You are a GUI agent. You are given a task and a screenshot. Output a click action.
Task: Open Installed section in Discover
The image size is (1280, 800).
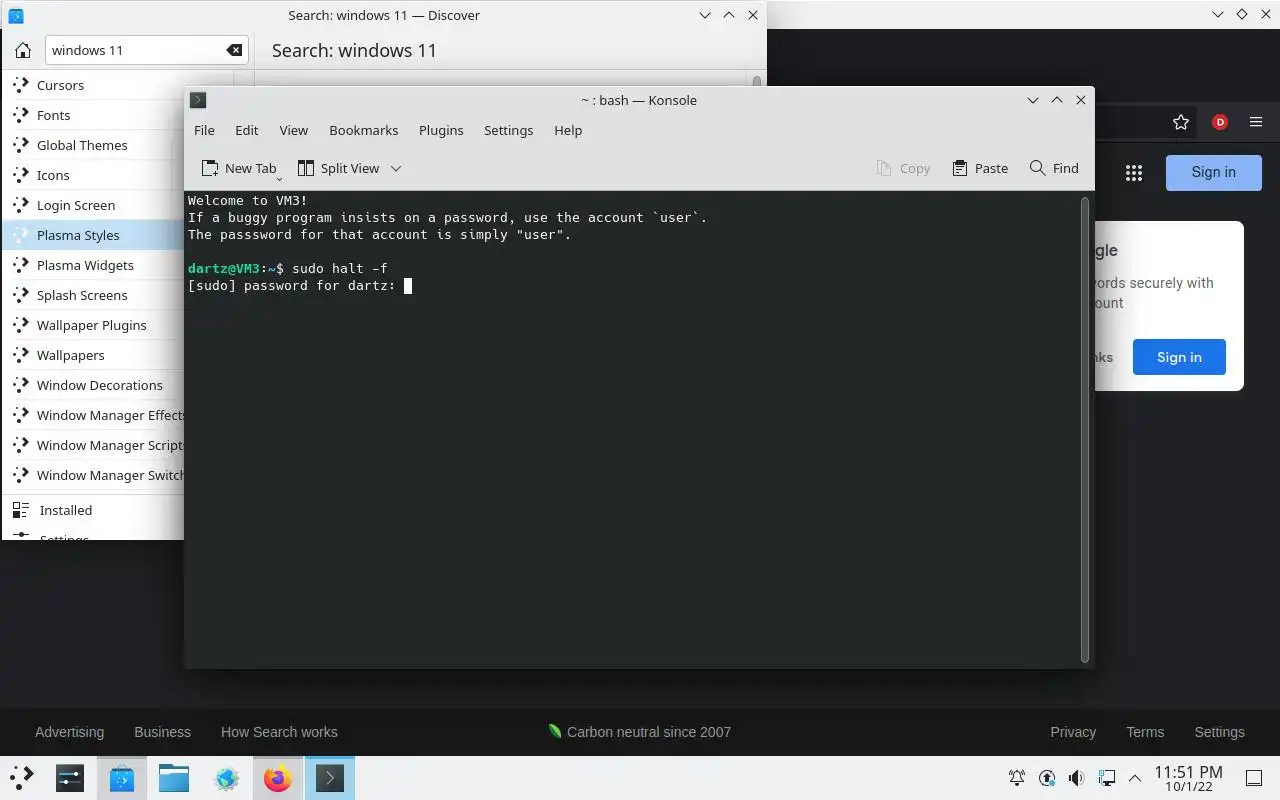[x=94, y=510]
